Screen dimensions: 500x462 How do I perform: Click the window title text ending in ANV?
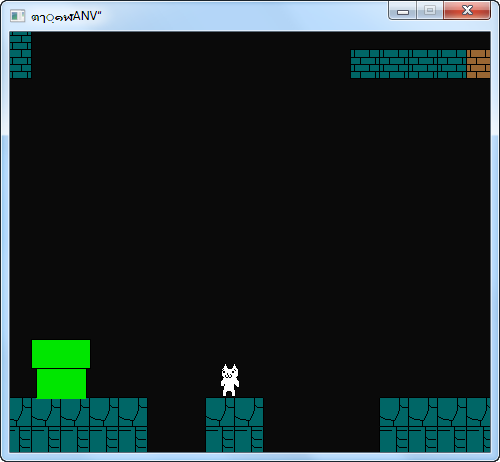click(66, 16)
